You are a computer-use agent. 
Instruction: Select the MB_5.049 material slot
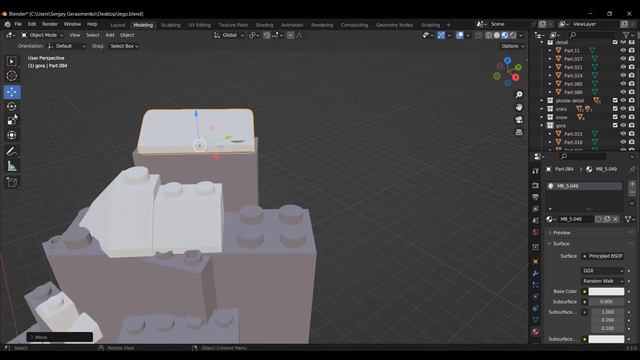click(584, 186)
